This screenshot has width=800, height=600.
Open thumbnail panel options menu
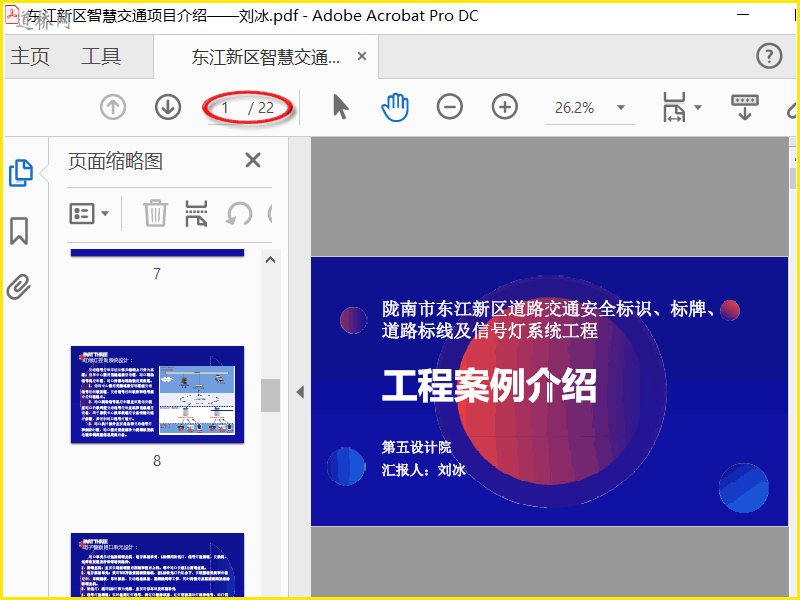click(89, 213)
